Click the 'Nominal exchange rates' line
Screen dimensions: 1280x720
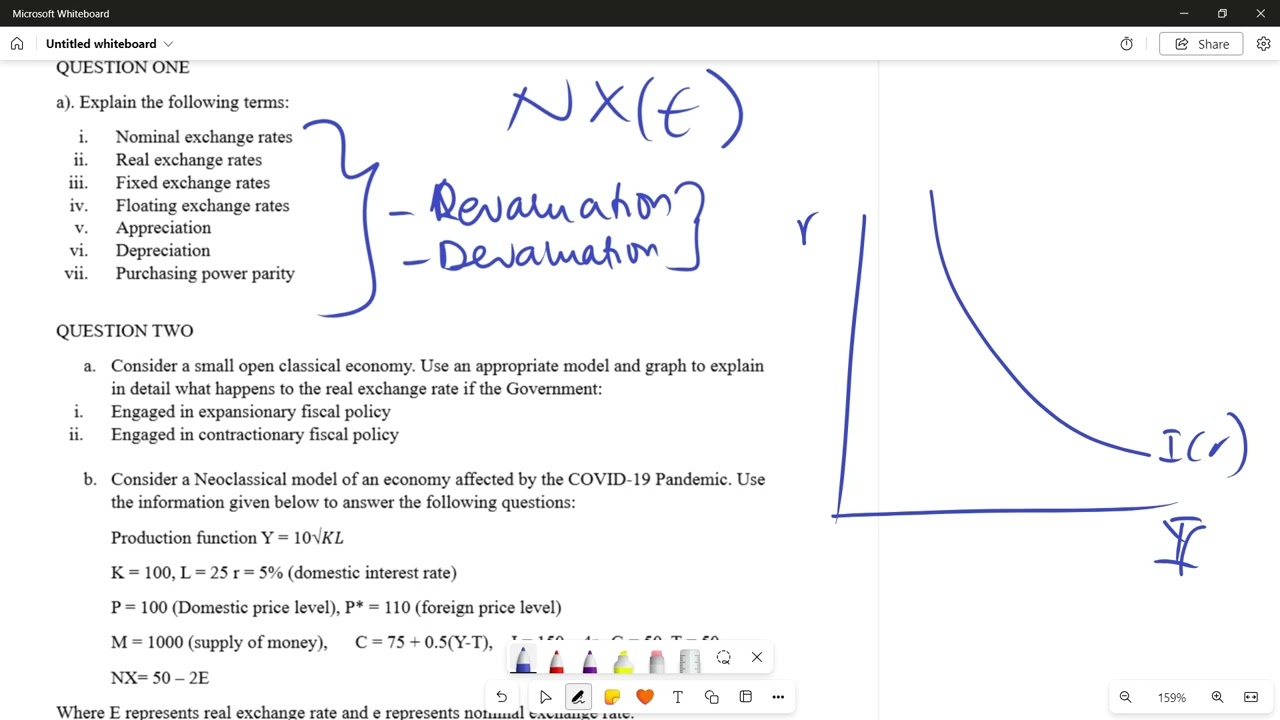coord(204,137)
